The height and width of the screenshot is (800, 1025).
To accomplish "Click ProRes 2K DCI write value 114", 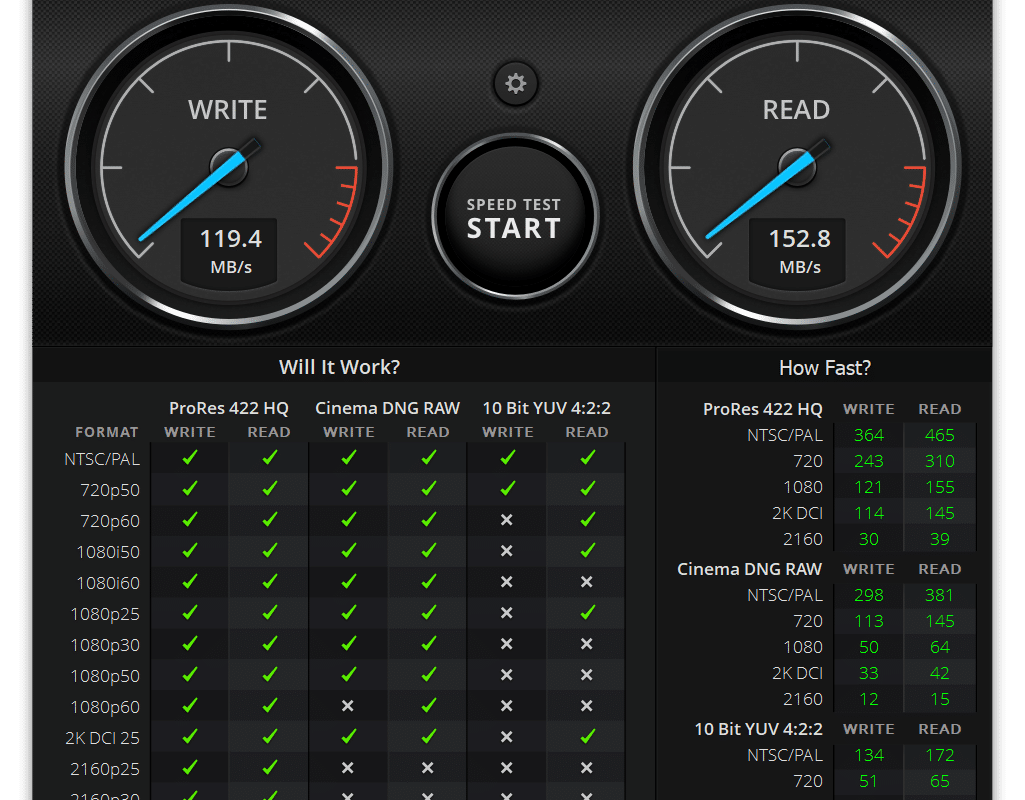I will coord(869,514).
